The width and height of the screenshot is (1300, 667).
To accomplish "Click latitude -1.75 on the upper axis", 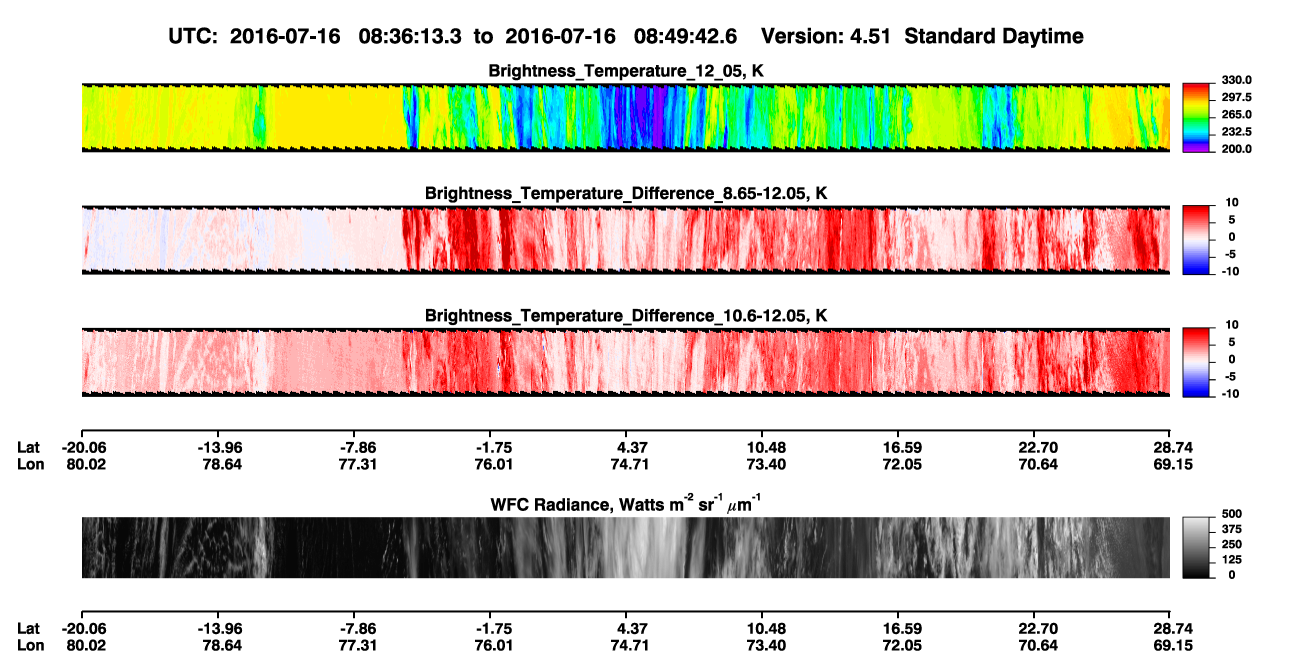I will coord(494,447).
